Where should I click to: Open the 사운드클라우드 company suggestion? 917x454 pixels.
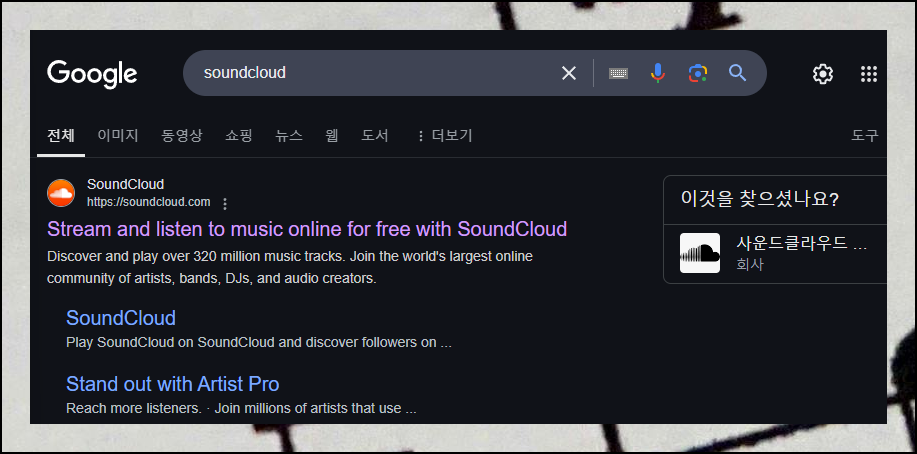click(x=775, y=253)
